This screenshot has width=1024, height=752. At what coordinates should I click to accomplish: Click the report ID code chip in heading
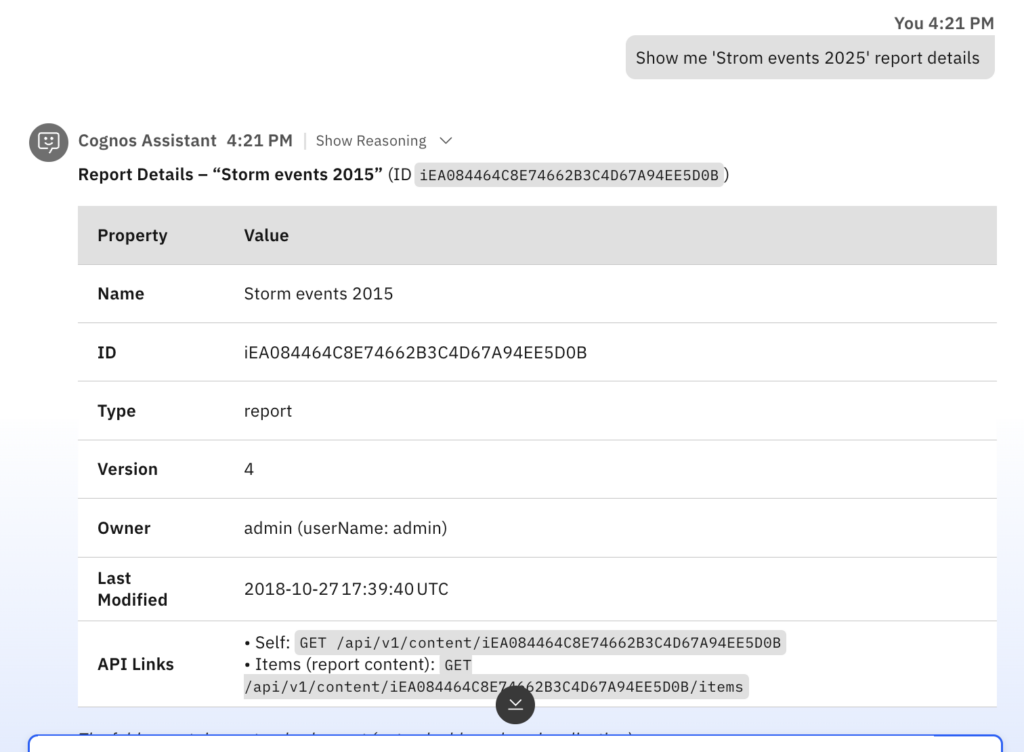(568, 175)
